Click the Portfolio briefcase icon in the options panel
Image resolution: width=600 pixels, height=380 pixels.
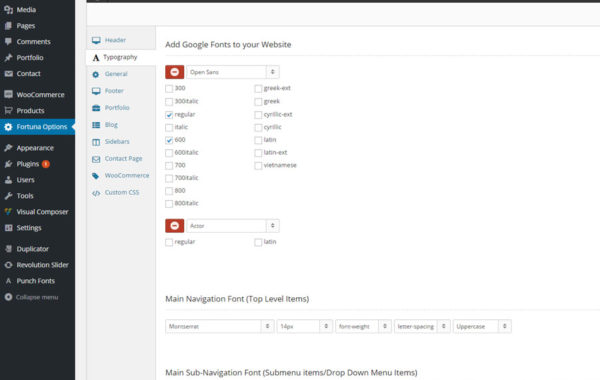96,108
